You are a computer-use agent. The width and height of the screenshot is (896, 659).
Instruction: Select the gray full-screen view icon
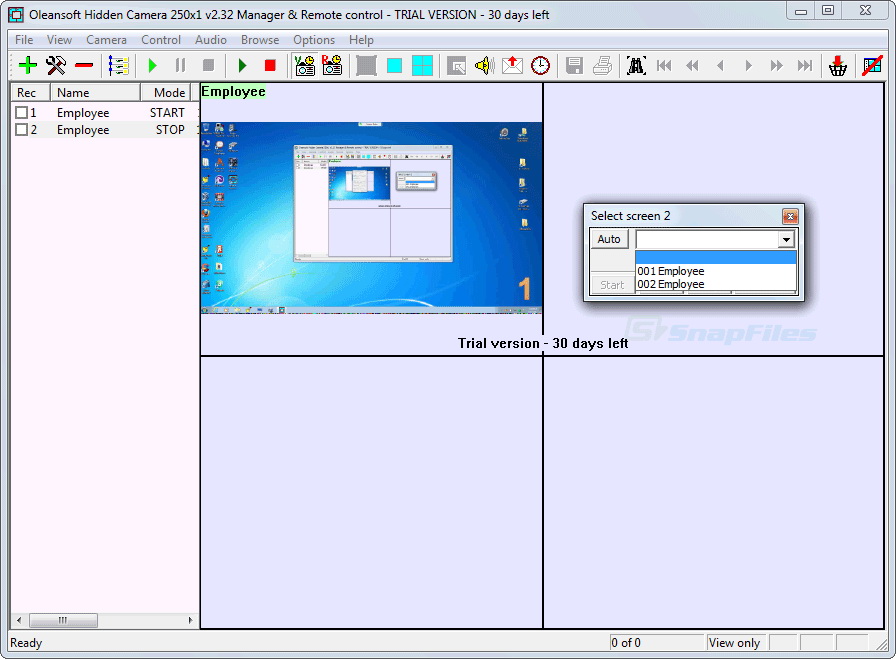366,66
